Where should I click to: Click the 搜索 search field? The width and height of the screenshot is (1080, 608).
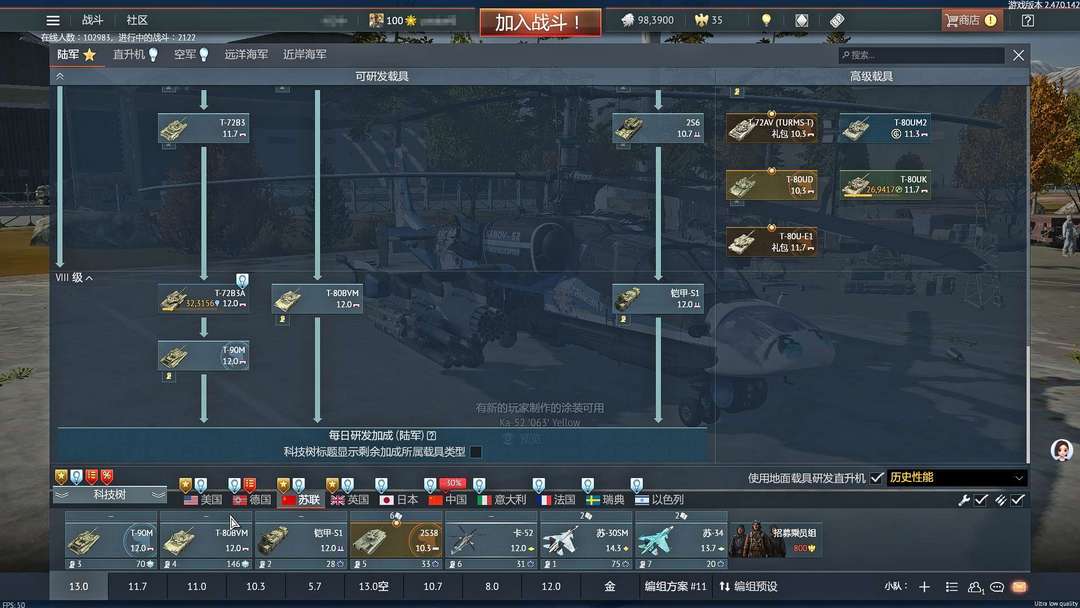point(921,55)
